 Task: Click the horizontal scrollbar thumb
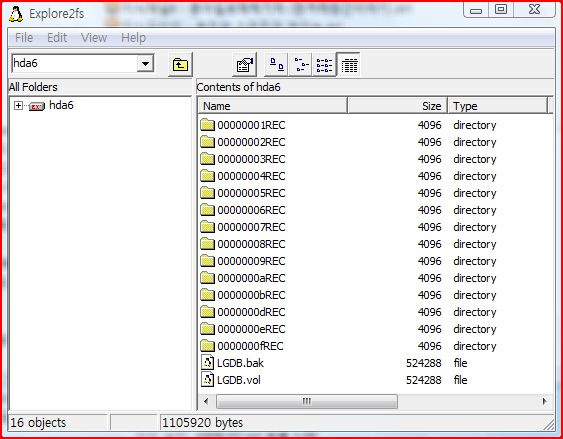point(307,401)
